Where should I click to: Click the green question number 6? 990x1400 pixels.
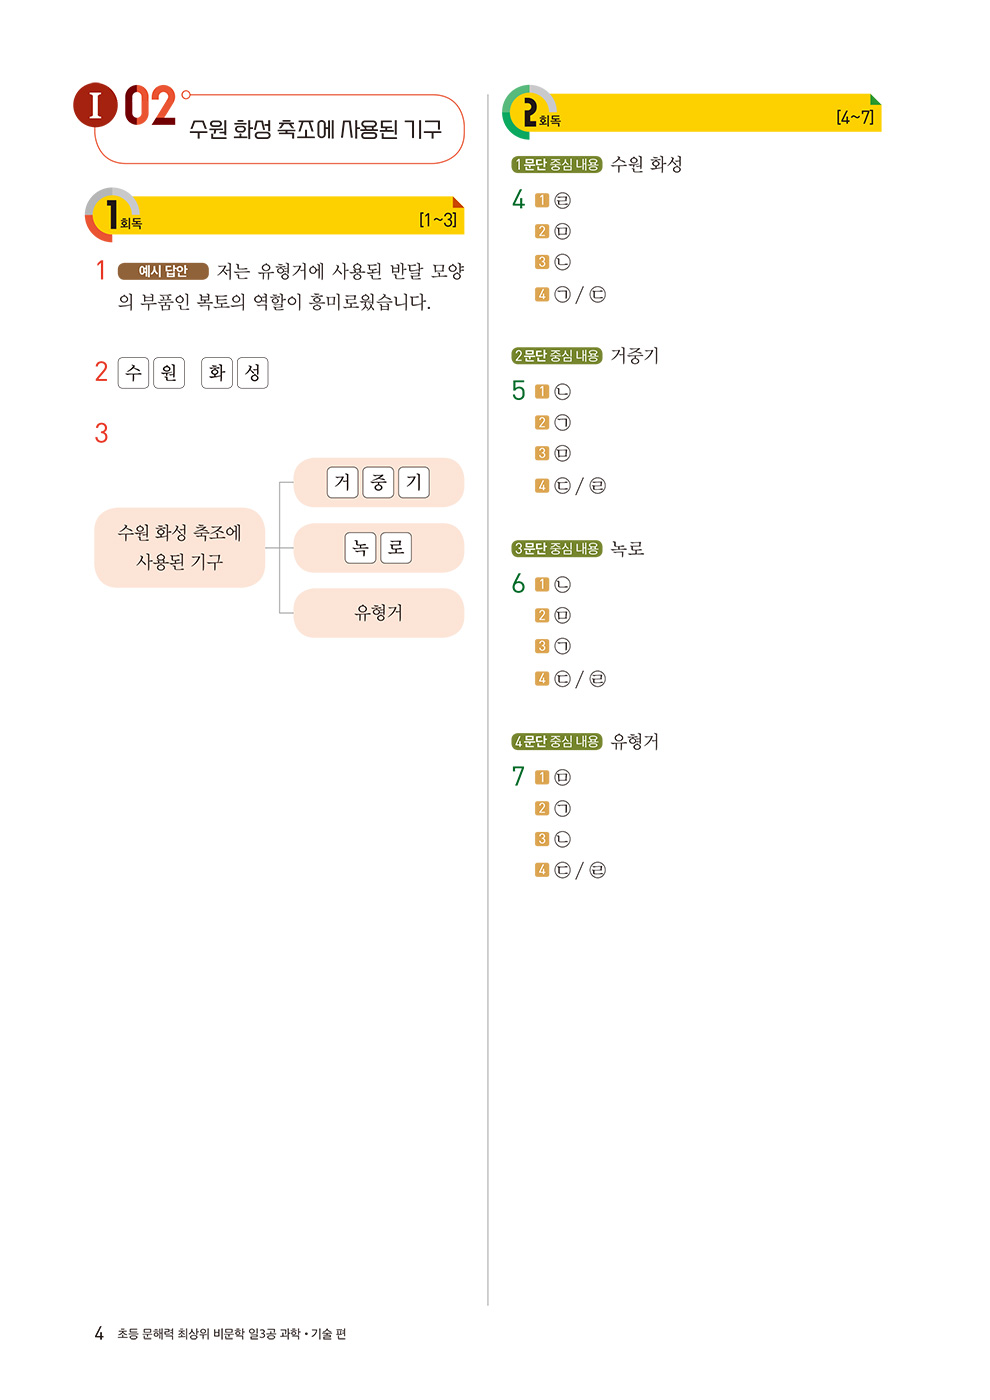click(518, 584)
